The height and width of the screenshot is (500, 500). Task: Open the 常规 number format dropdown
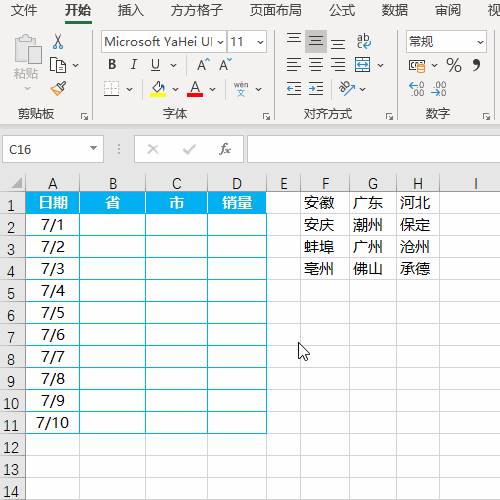480,42
